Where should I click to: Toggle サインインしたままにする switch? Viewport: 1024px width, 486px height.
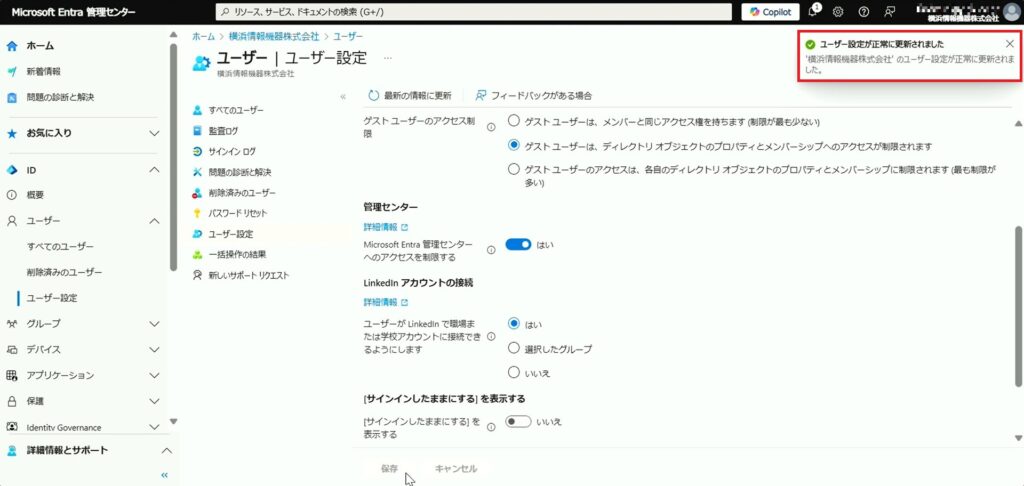point(519,422)
